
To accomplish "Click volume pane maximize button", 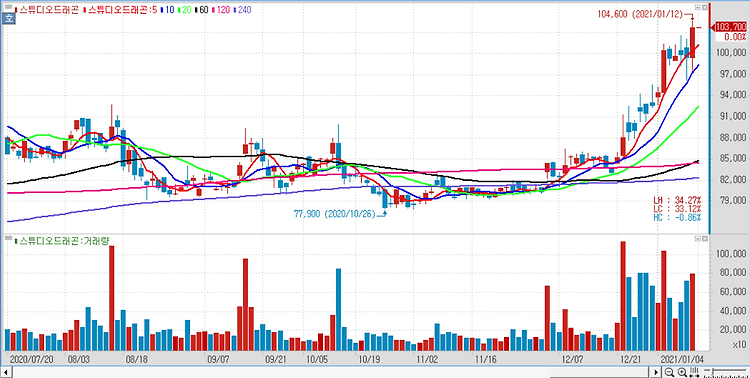I will (704, 238).
